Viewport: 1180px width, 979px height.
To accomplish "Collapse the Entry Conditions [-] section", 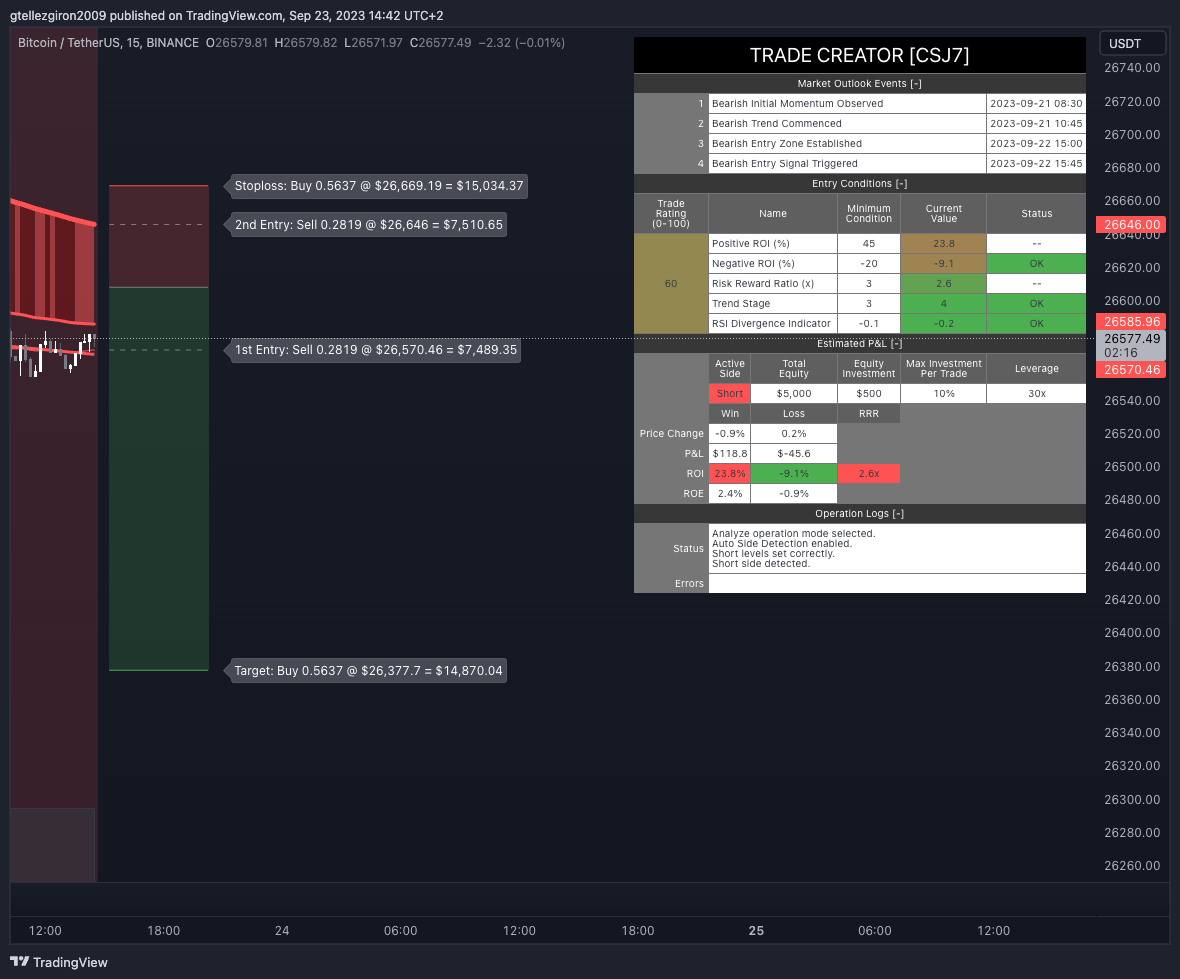I will click(x=859, y=184).
